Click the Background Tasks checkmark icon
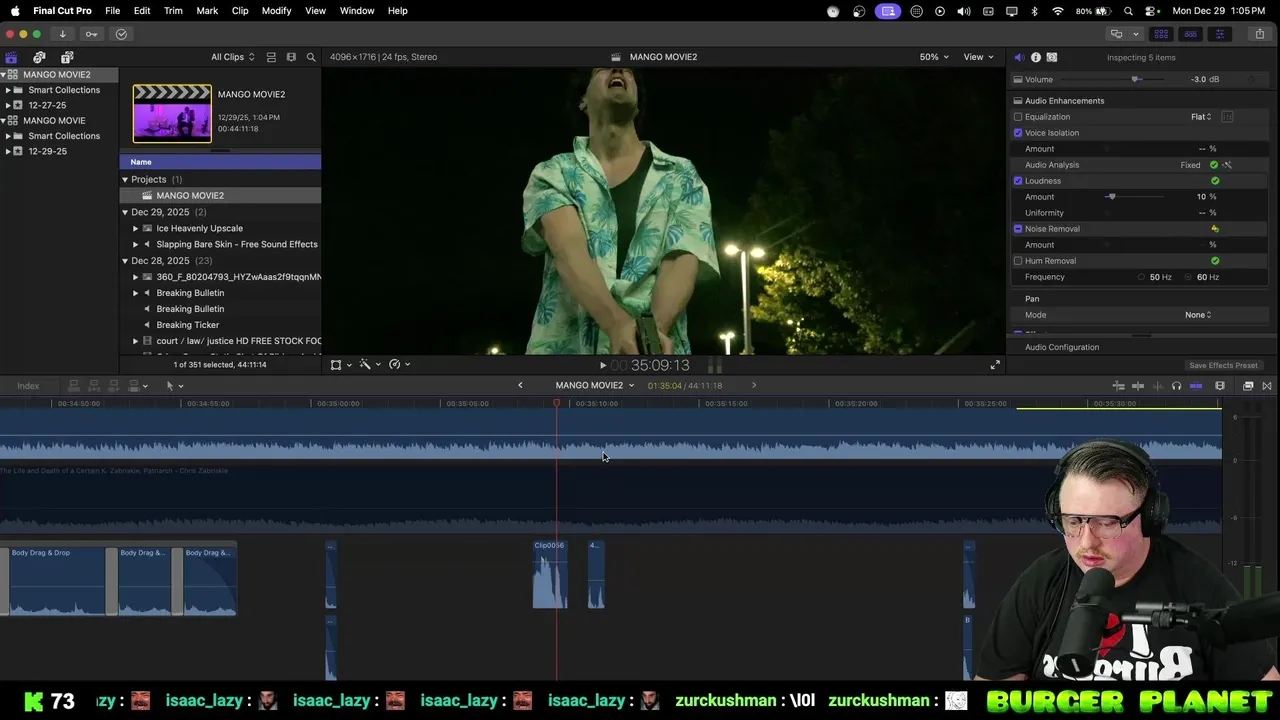 click(121, 34)
